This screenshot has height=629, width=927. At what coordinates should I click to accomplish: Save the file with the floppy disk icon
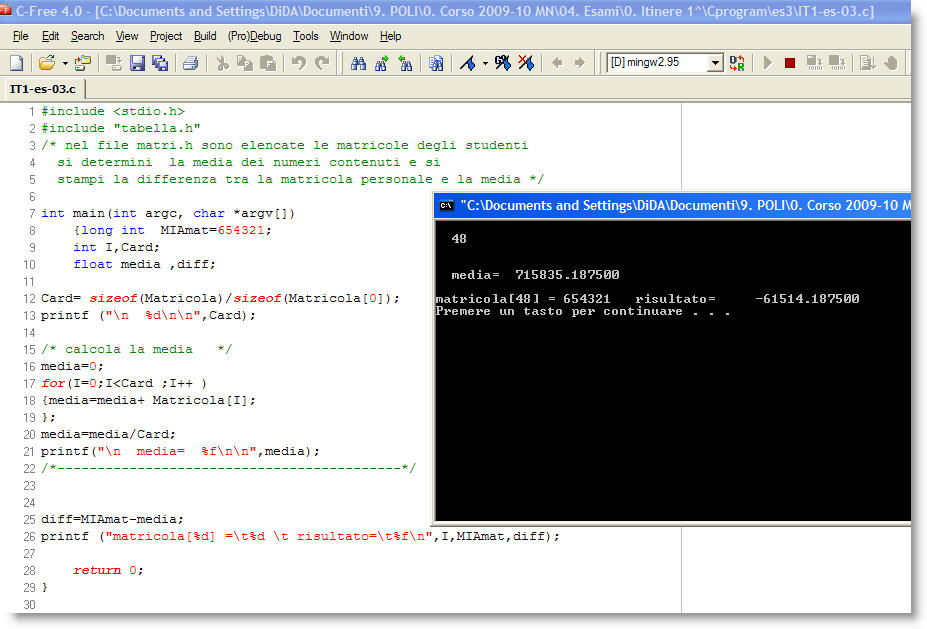pos(137,63)
